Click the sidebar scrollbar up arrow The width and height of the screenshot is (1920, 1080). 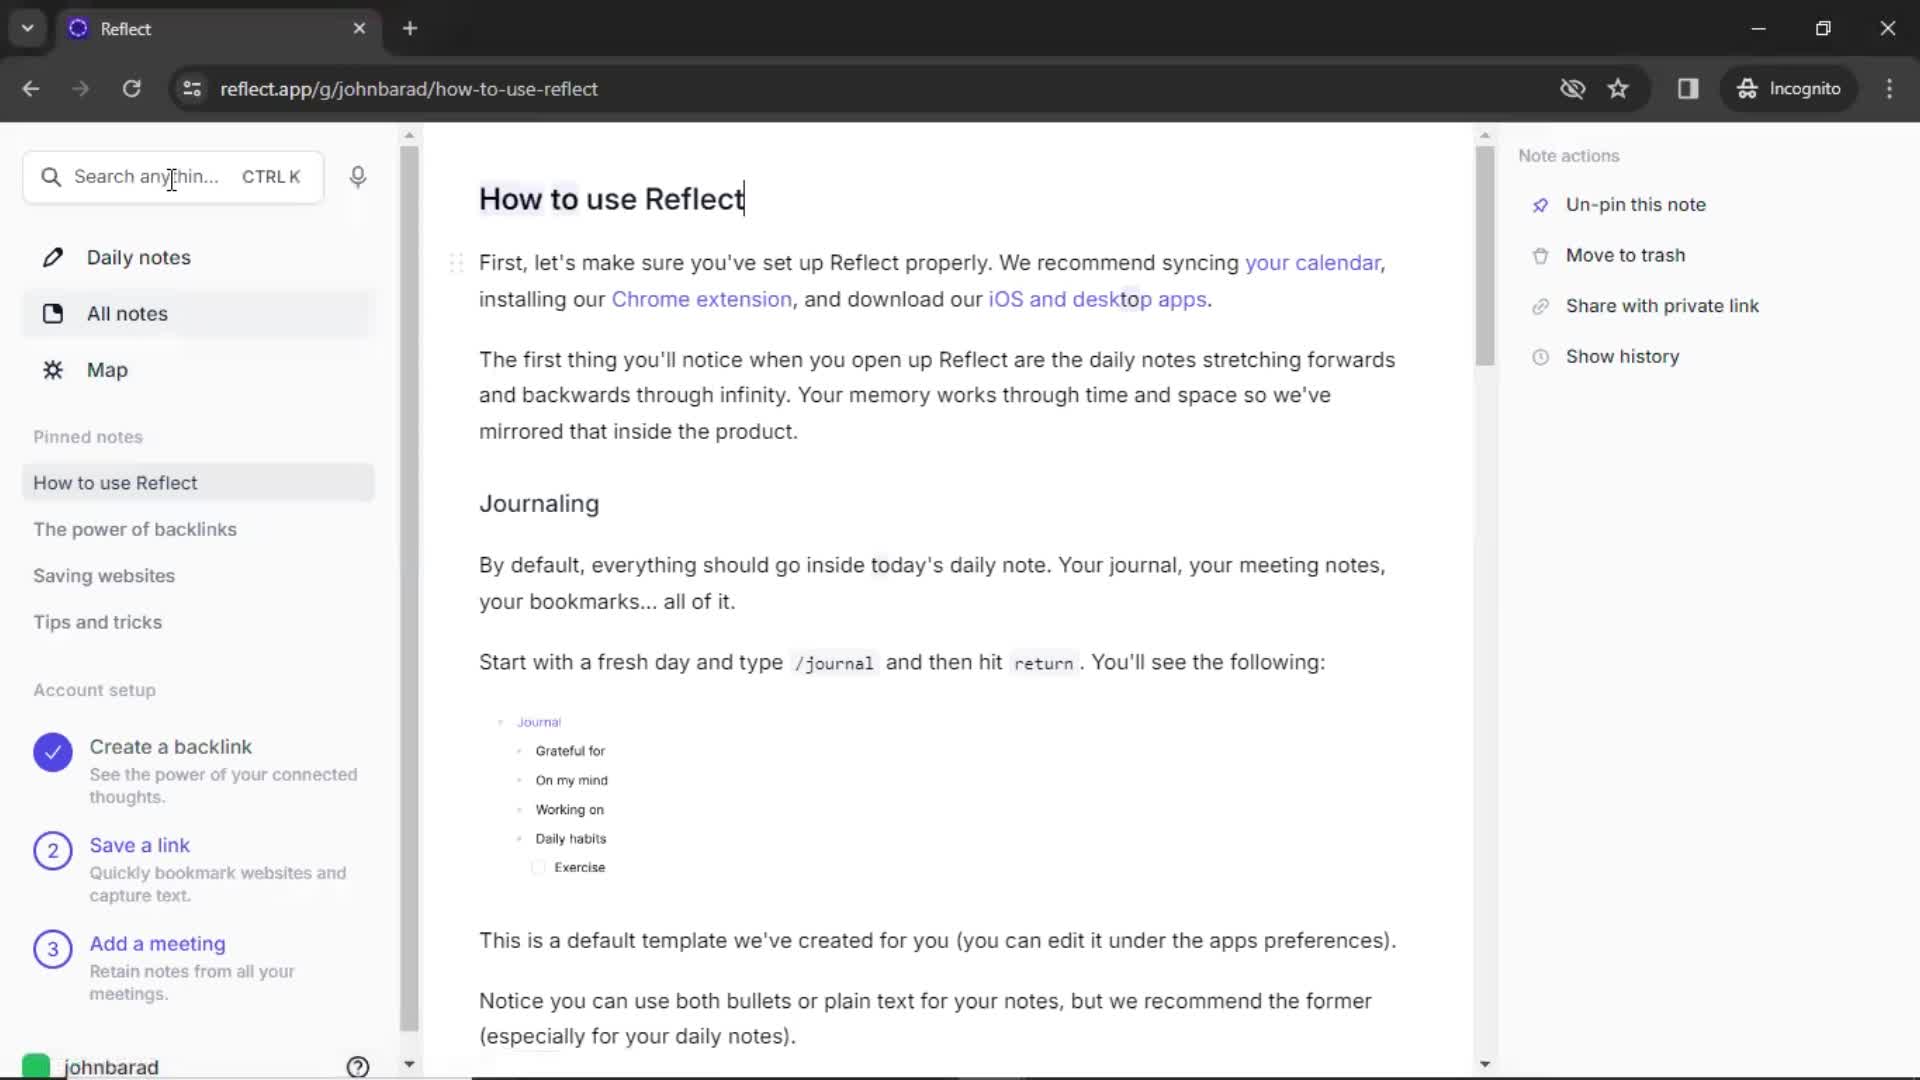click(x=409, y=135)
